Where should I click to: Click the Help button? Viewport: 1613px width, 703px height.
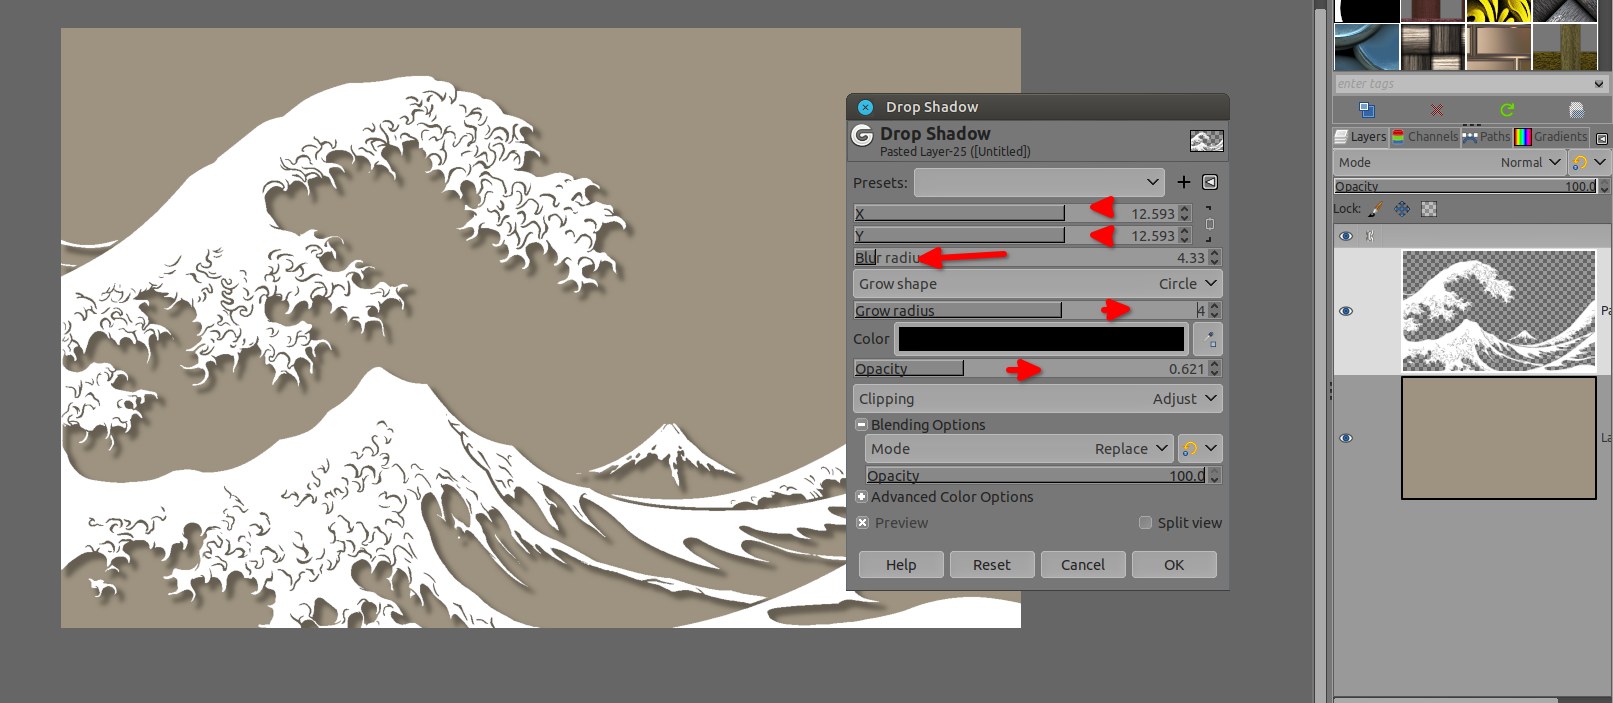(x=901, y=565)
